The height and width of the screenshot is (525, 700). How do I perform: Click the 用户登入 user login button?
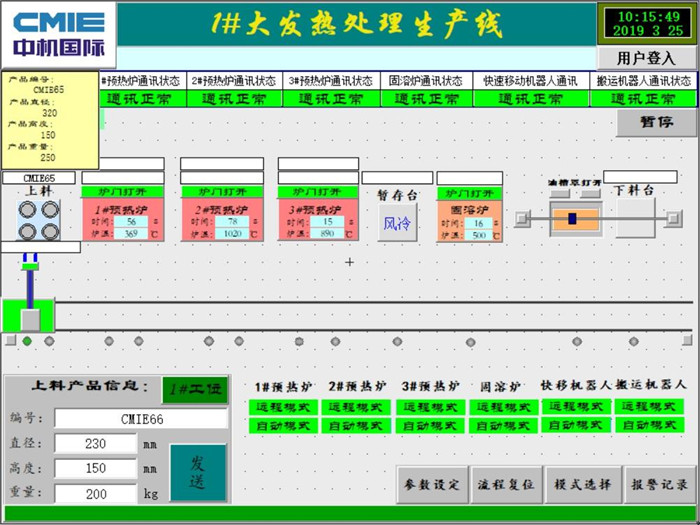click(x=646, y=58)
